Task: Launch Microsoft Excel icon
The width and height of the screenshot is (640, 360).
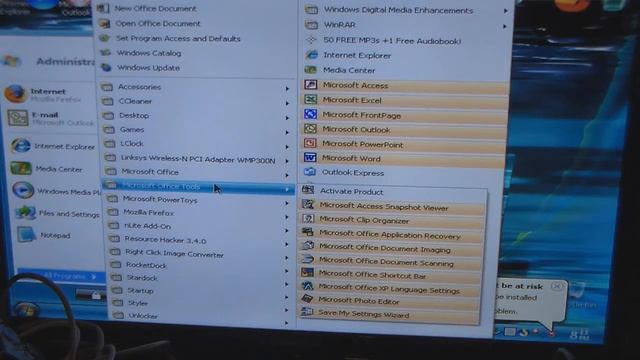Action: point(311,100)
